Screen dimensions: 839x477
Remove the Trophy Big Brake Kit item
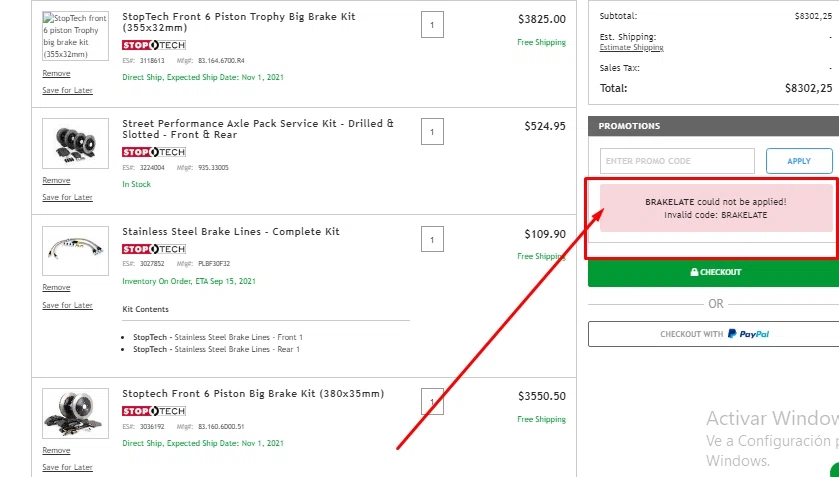coord(56,73)
